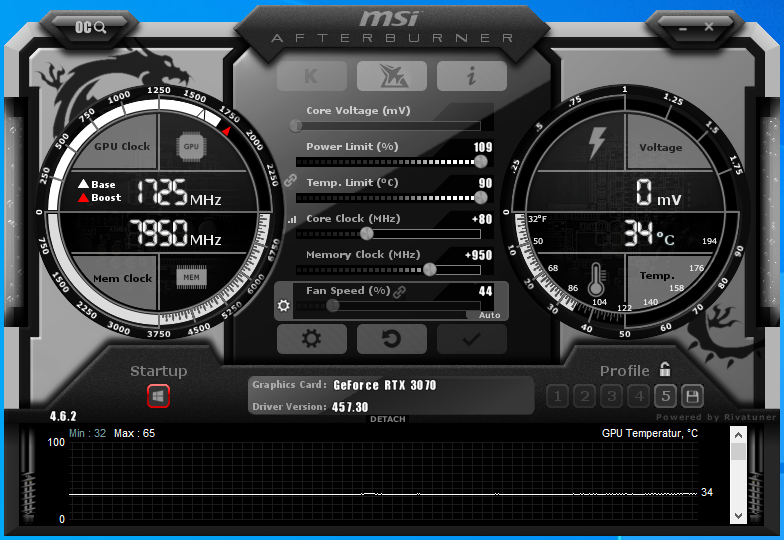Click the Max : 65 graph value
Viewport: 784px width, 540px height.
134,433
